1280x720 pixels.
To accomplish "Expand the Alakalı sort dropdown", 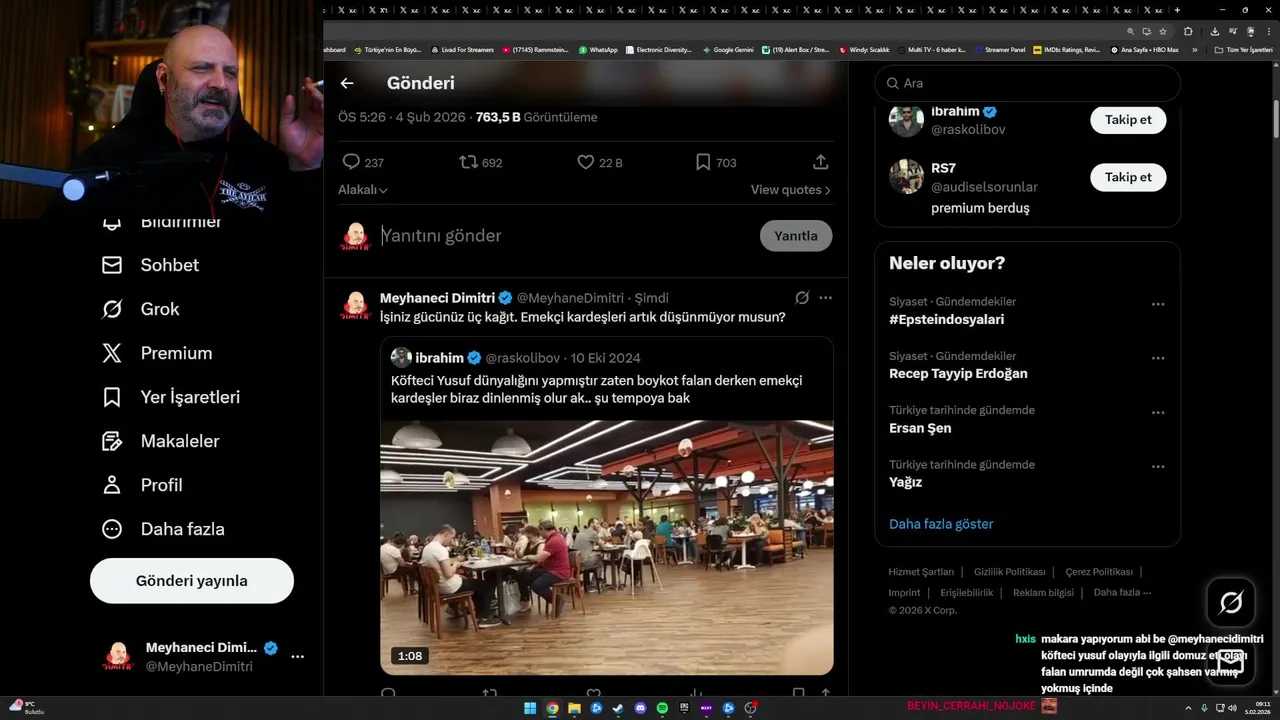I will 362,190.
